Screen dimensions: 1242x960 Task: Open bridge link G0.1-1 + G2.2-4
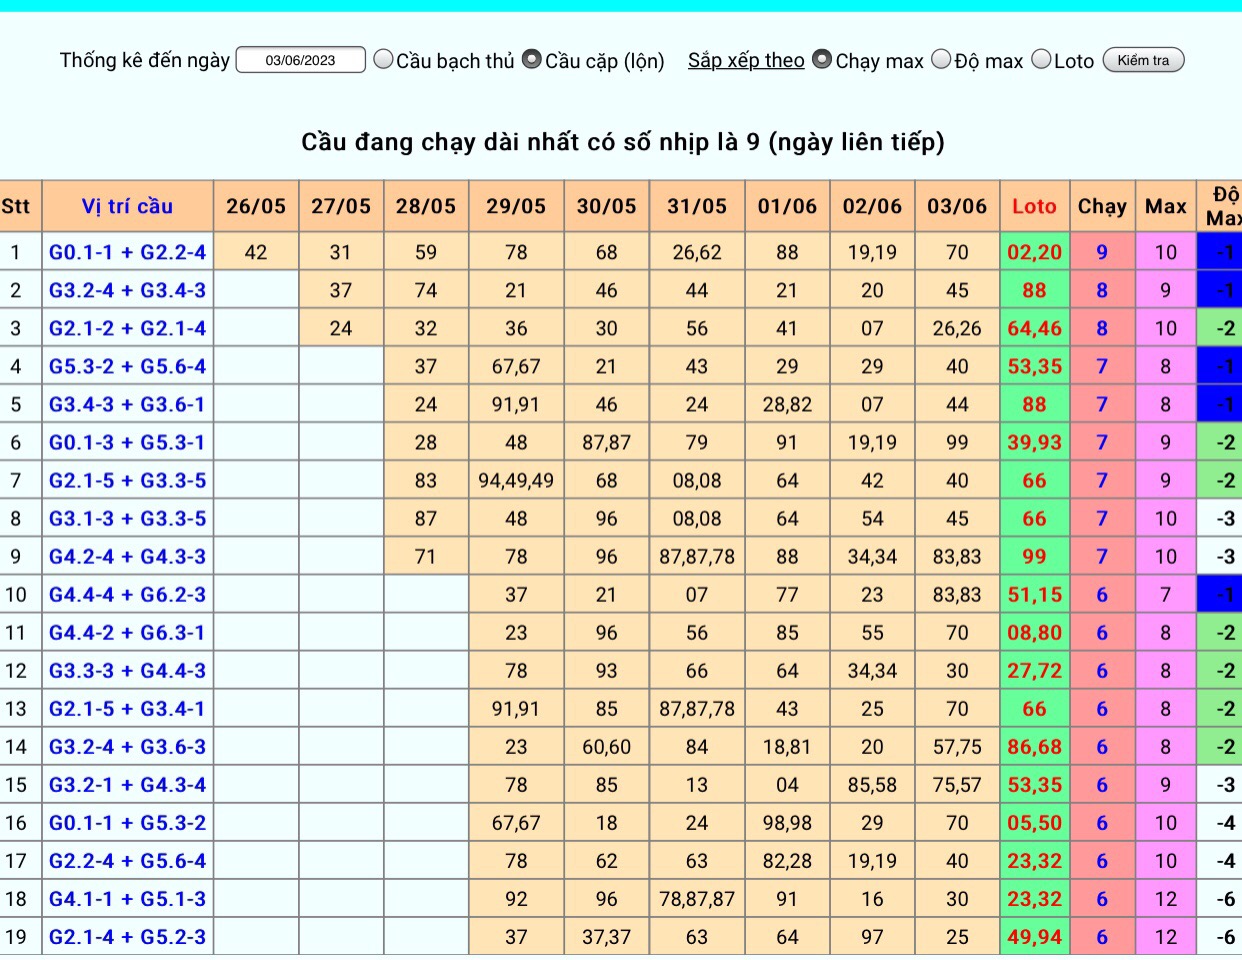coord(128,252)
